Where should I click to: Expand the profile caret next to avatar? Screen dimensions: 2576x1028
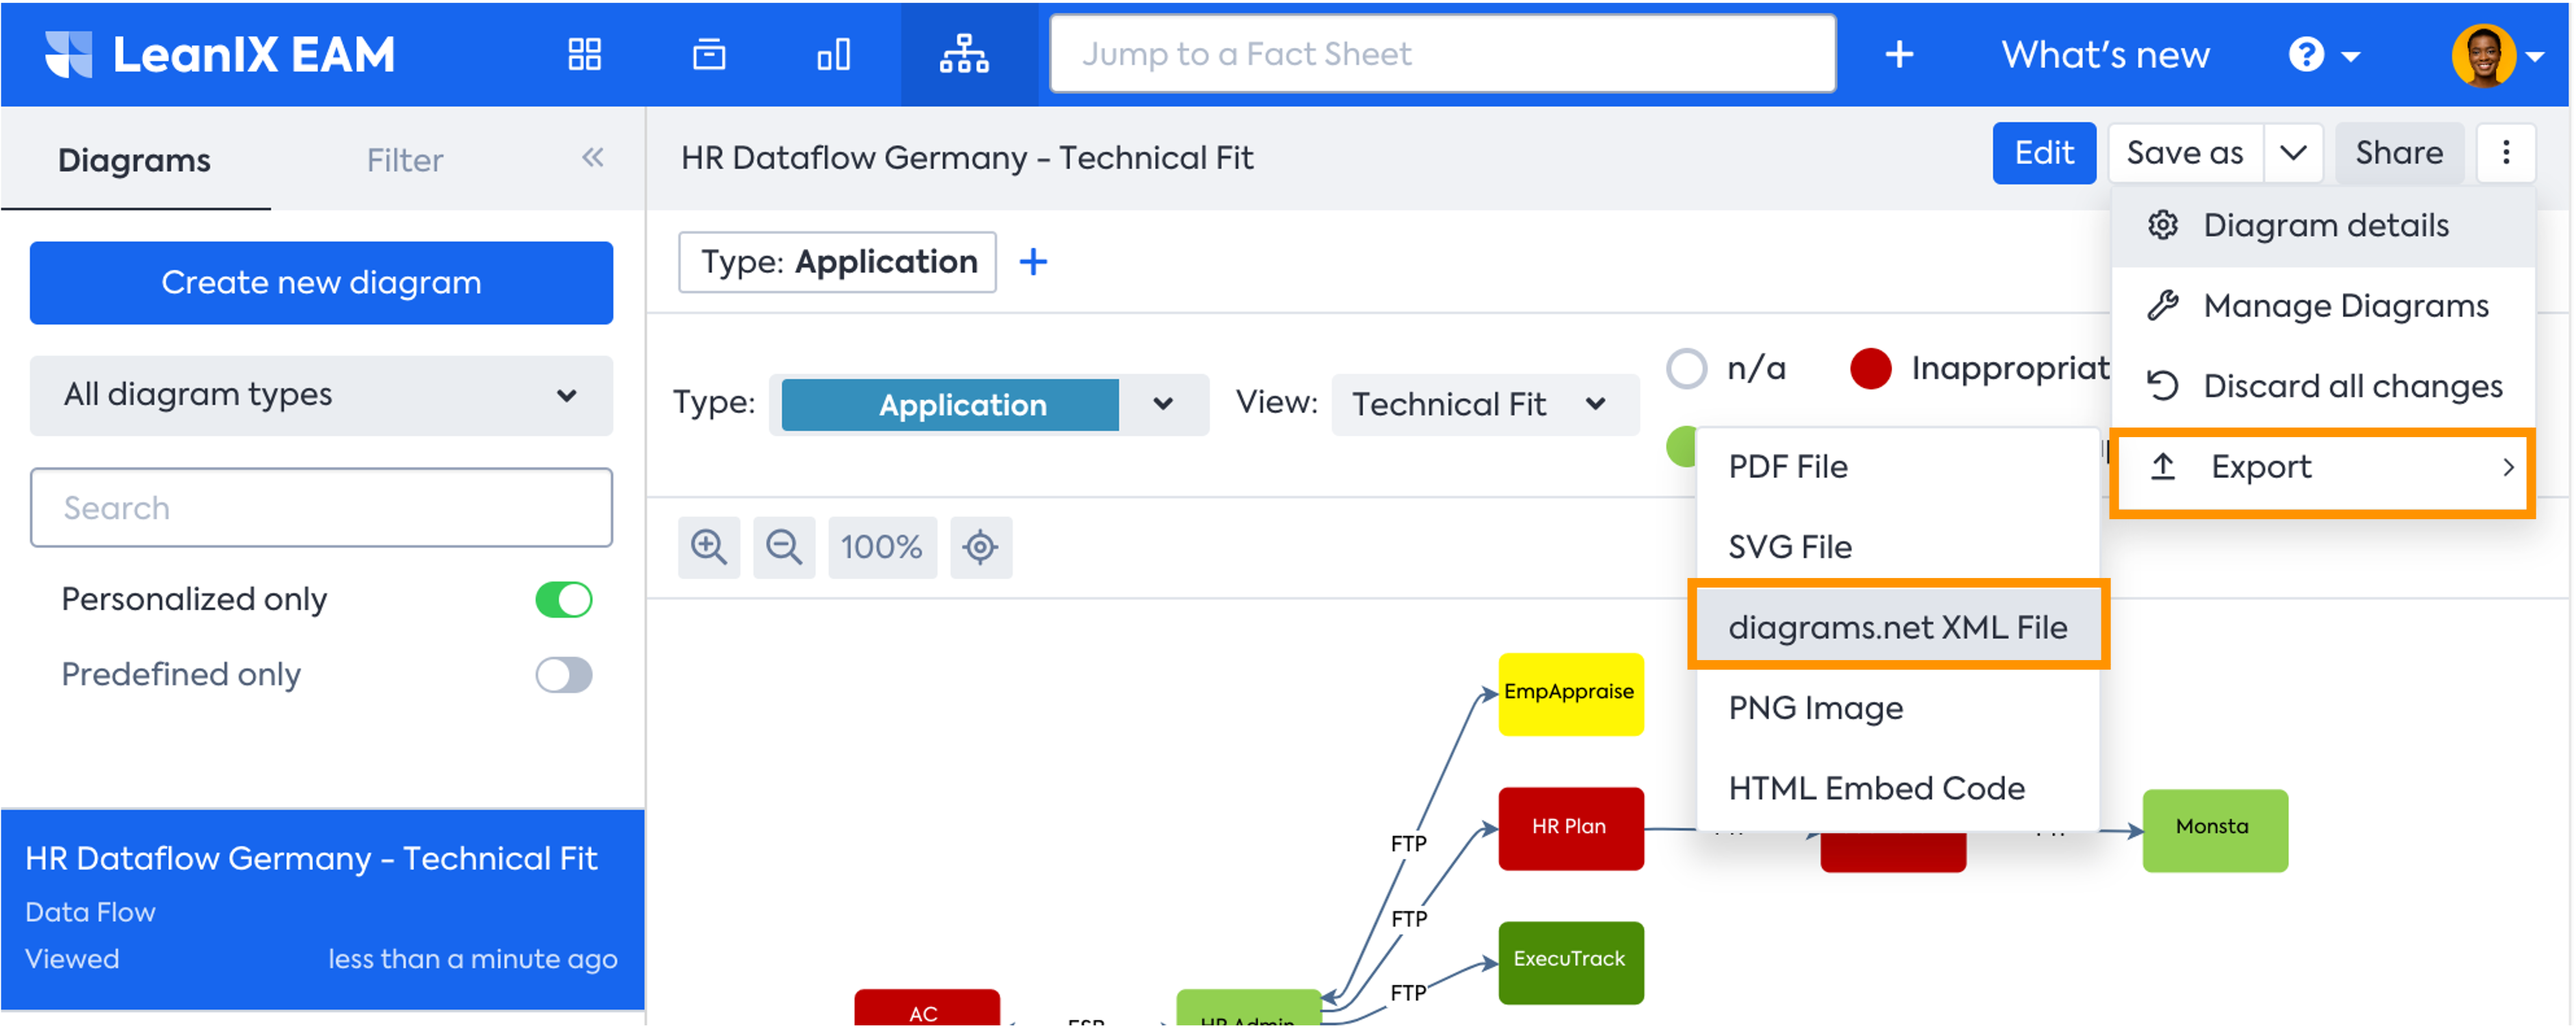pos(2534,57)
